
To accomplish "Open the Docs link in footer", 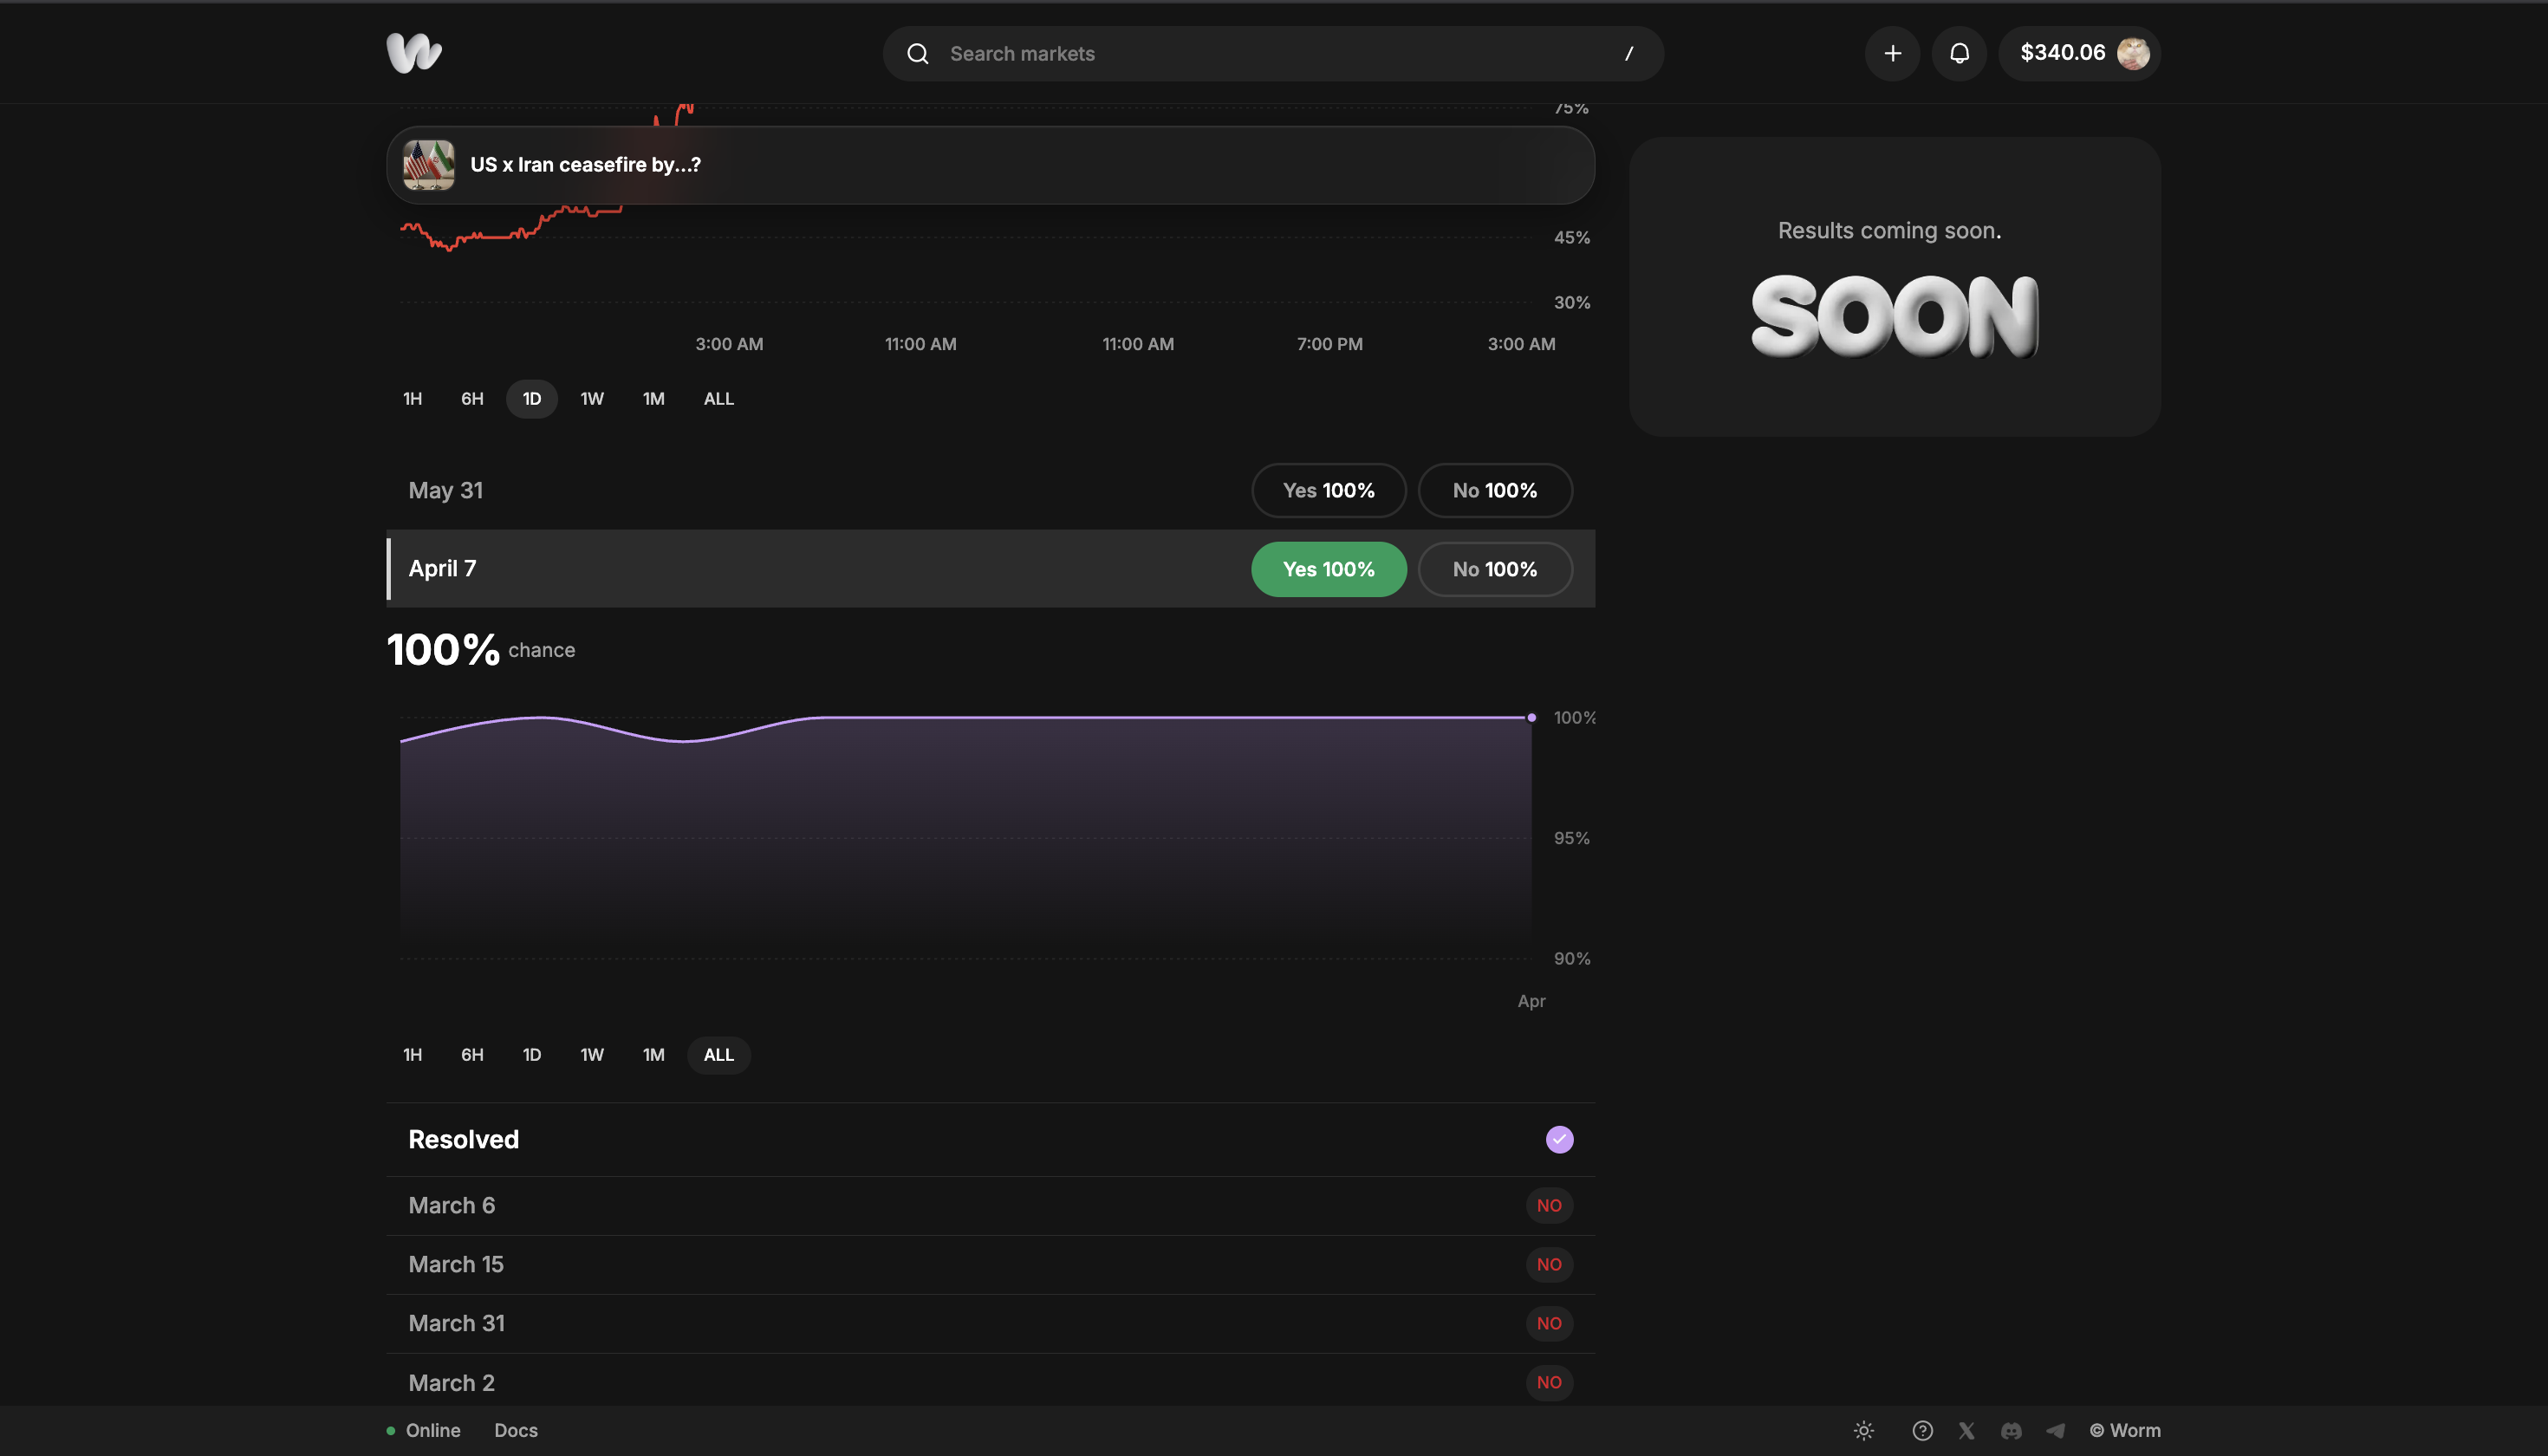I will tap(516, 1430).
